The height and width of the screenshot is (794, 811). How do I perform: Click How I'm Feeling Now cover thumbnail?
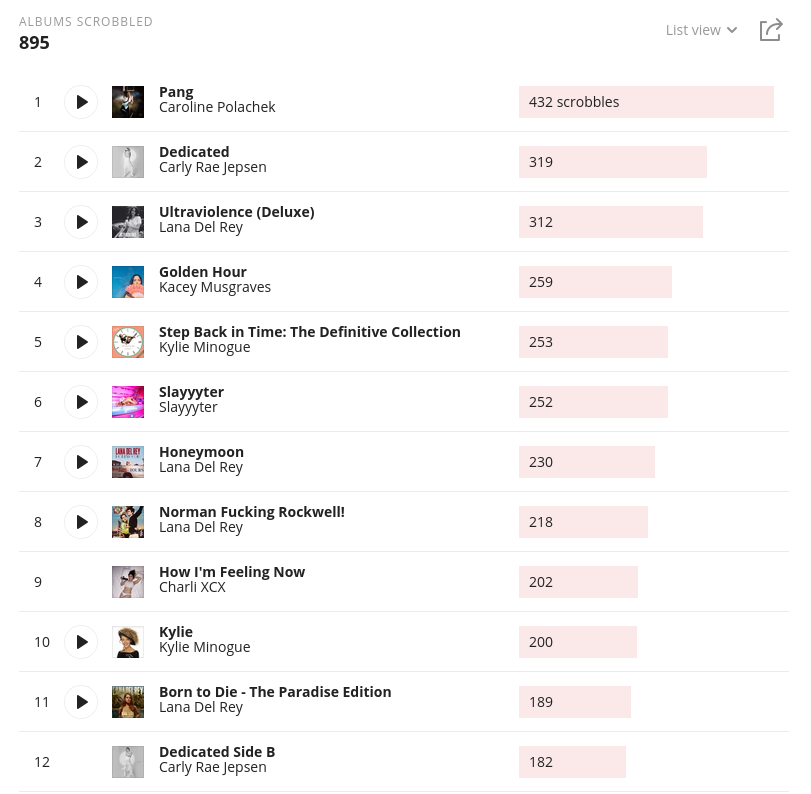128,582
